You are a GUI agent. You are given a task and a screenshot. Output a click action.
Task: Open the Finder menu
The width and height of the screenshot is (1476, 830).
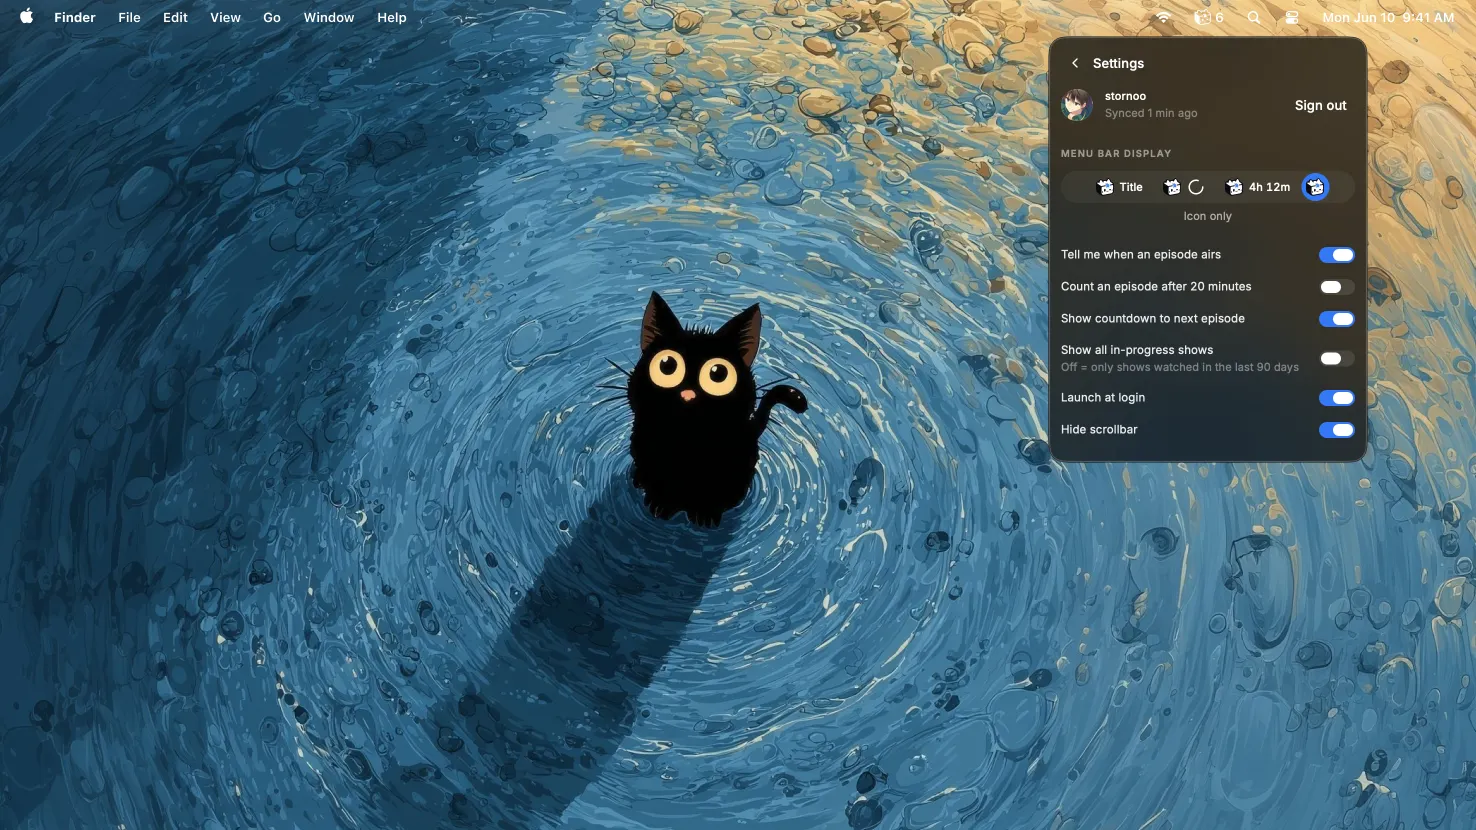click(75, 18)
